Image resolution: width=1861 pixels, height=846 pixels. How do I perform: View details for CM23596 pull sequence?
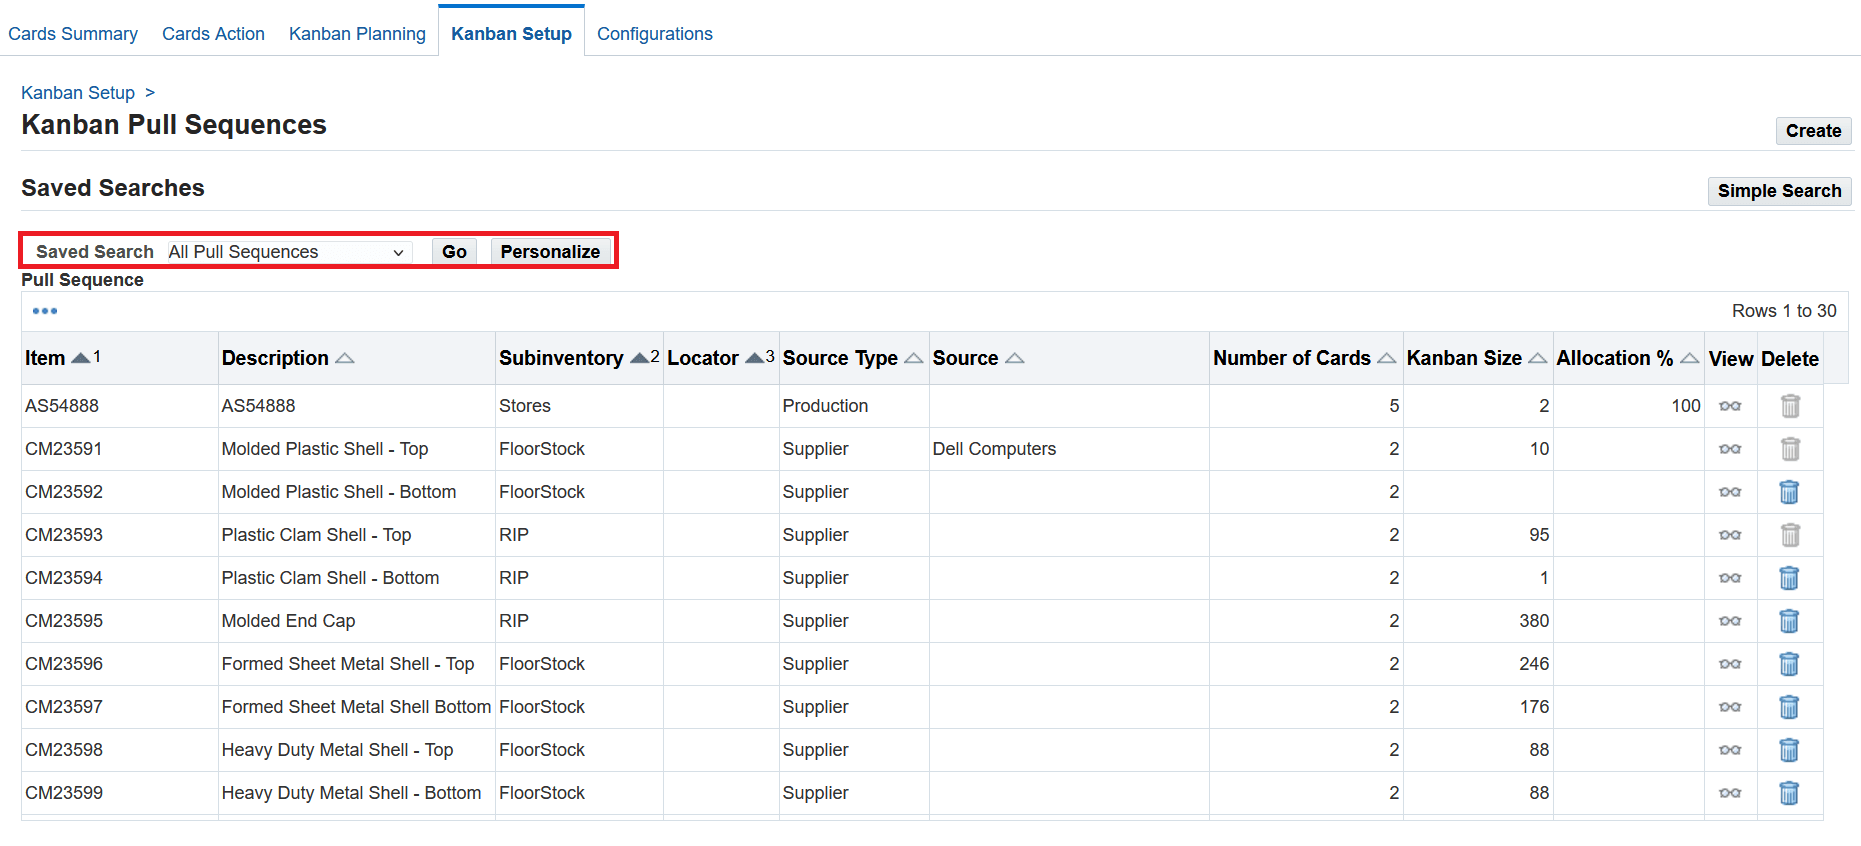pos(1730,664)
